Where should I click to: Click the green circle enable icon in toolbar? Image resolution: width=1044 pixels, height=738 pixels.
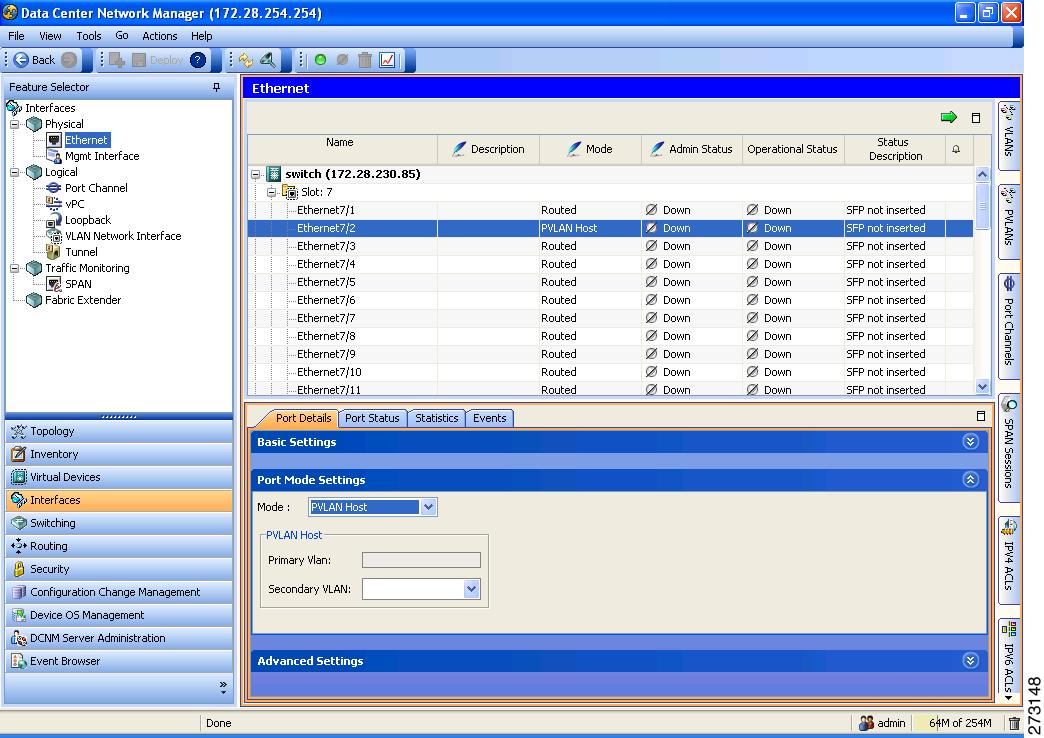click(320, 60)
